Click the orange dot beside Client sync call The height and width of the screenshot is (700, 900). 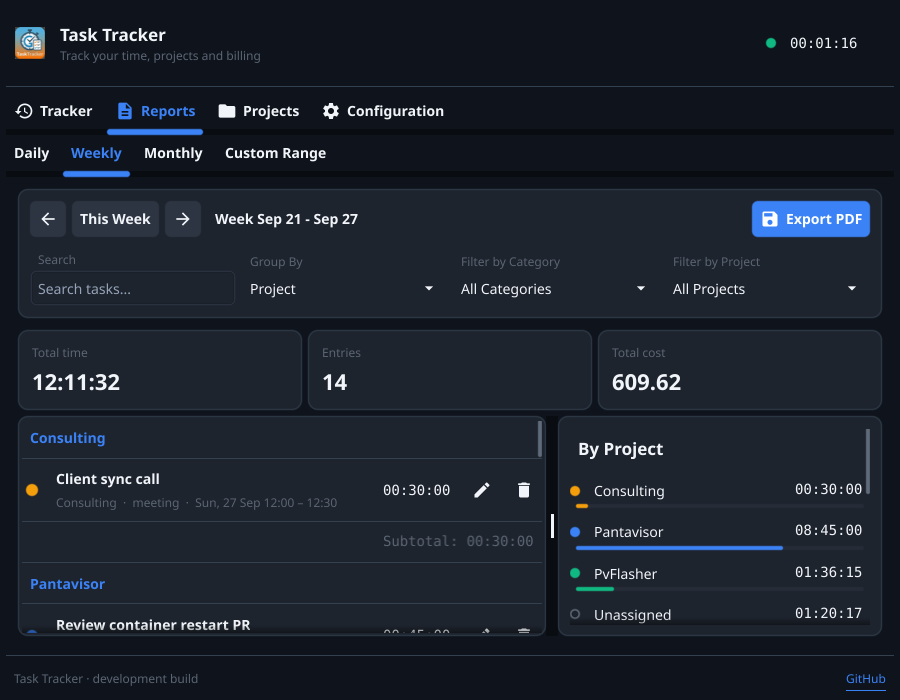[32, 489]
